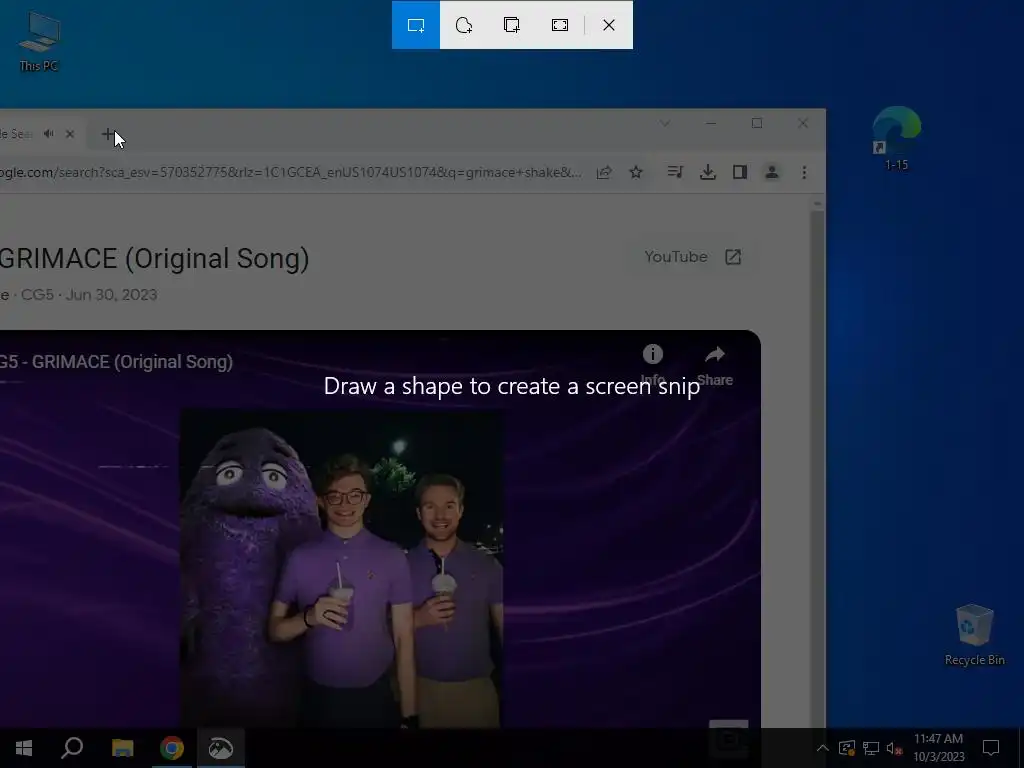The image size is (1024, 768).
Task: Select the Rectangular Snip mode
Action: 416,25
